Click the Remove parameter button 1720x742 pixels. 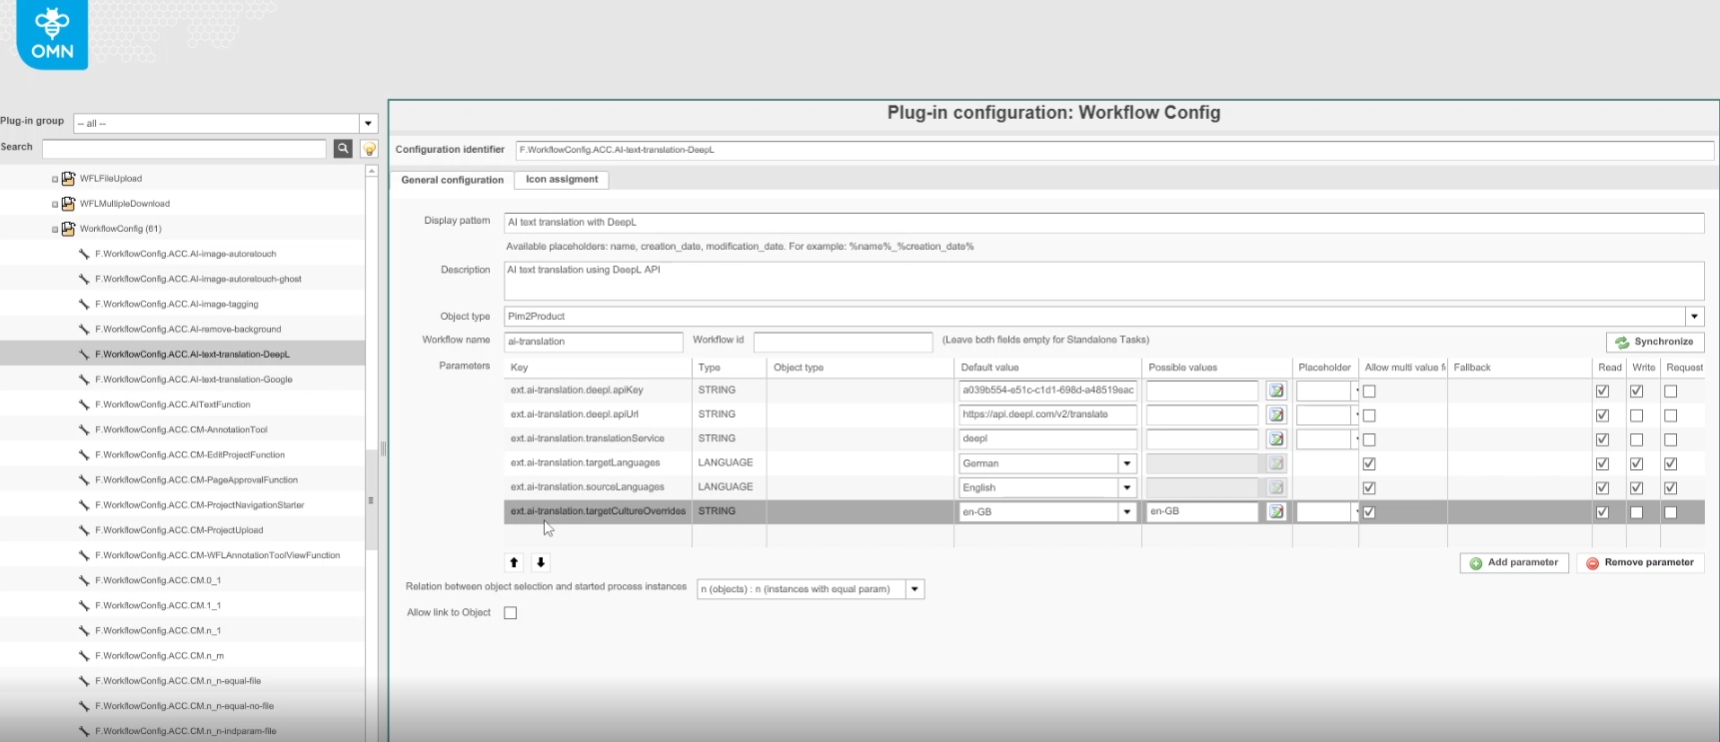1640,563
